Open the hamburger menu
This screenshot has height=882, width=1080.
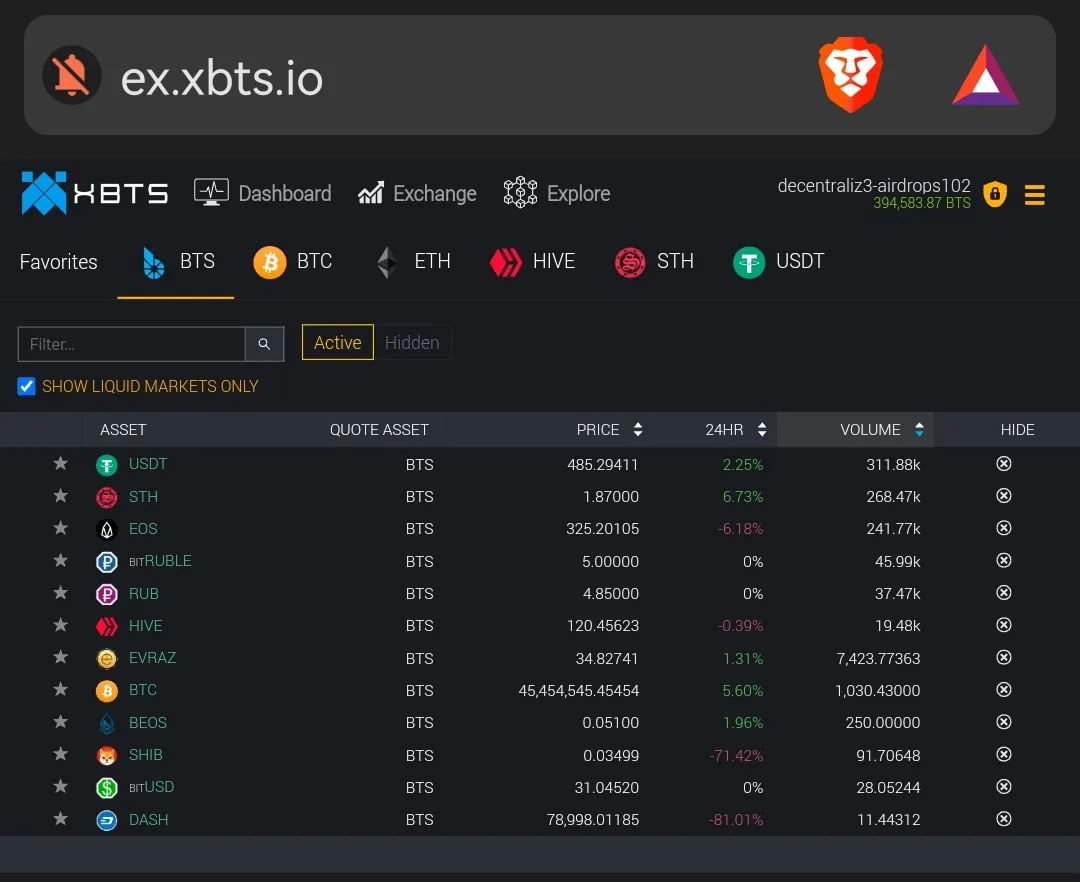1035,195
